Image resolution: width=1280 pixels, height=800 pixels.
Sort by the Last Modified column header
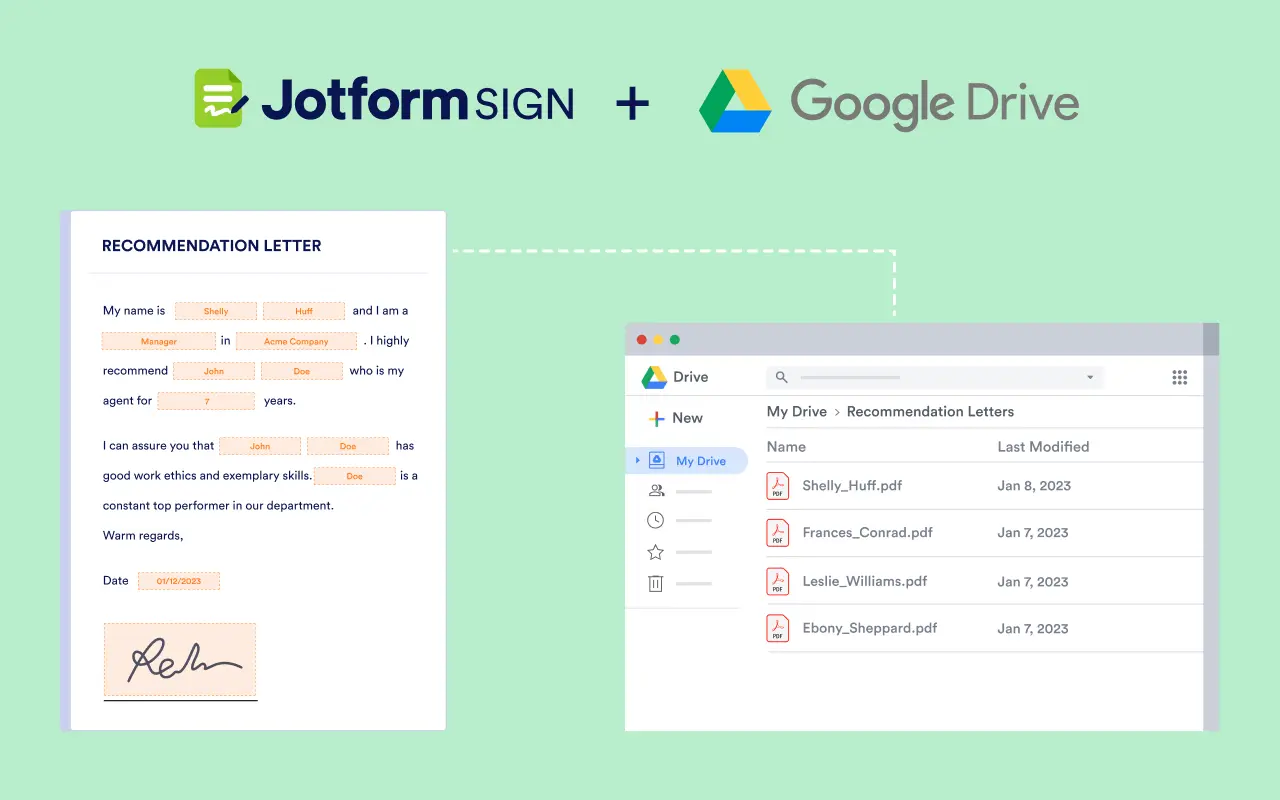coord(1043,447)
